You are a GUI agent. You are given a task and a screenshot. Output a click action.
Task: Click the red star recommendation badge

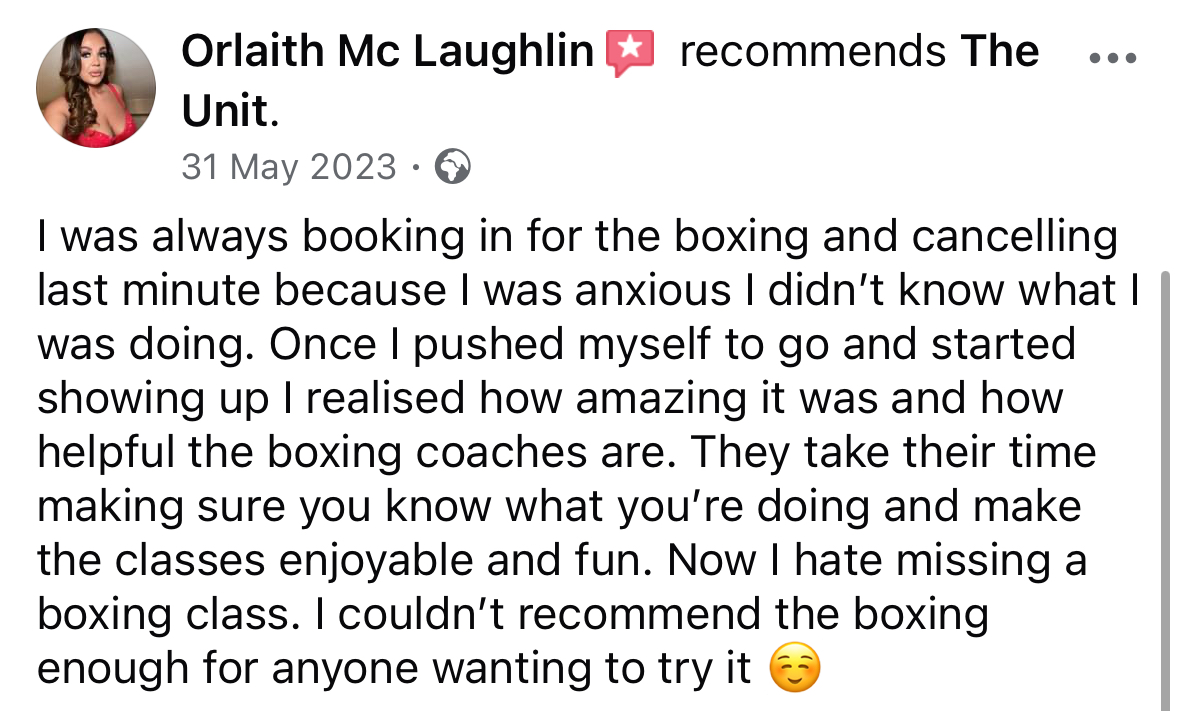(630, 52)
